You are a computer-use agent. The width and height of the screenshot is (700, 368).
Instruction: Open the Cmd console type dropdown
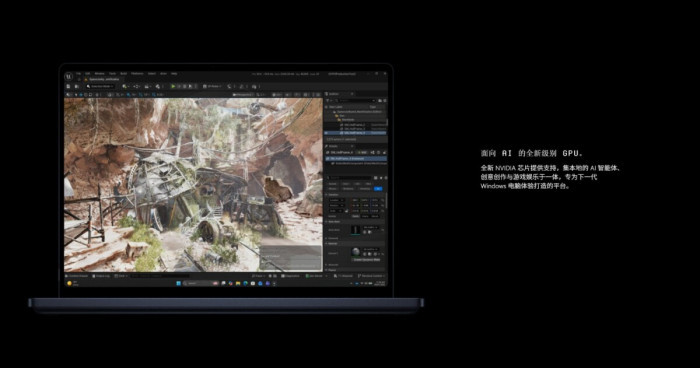121,276
